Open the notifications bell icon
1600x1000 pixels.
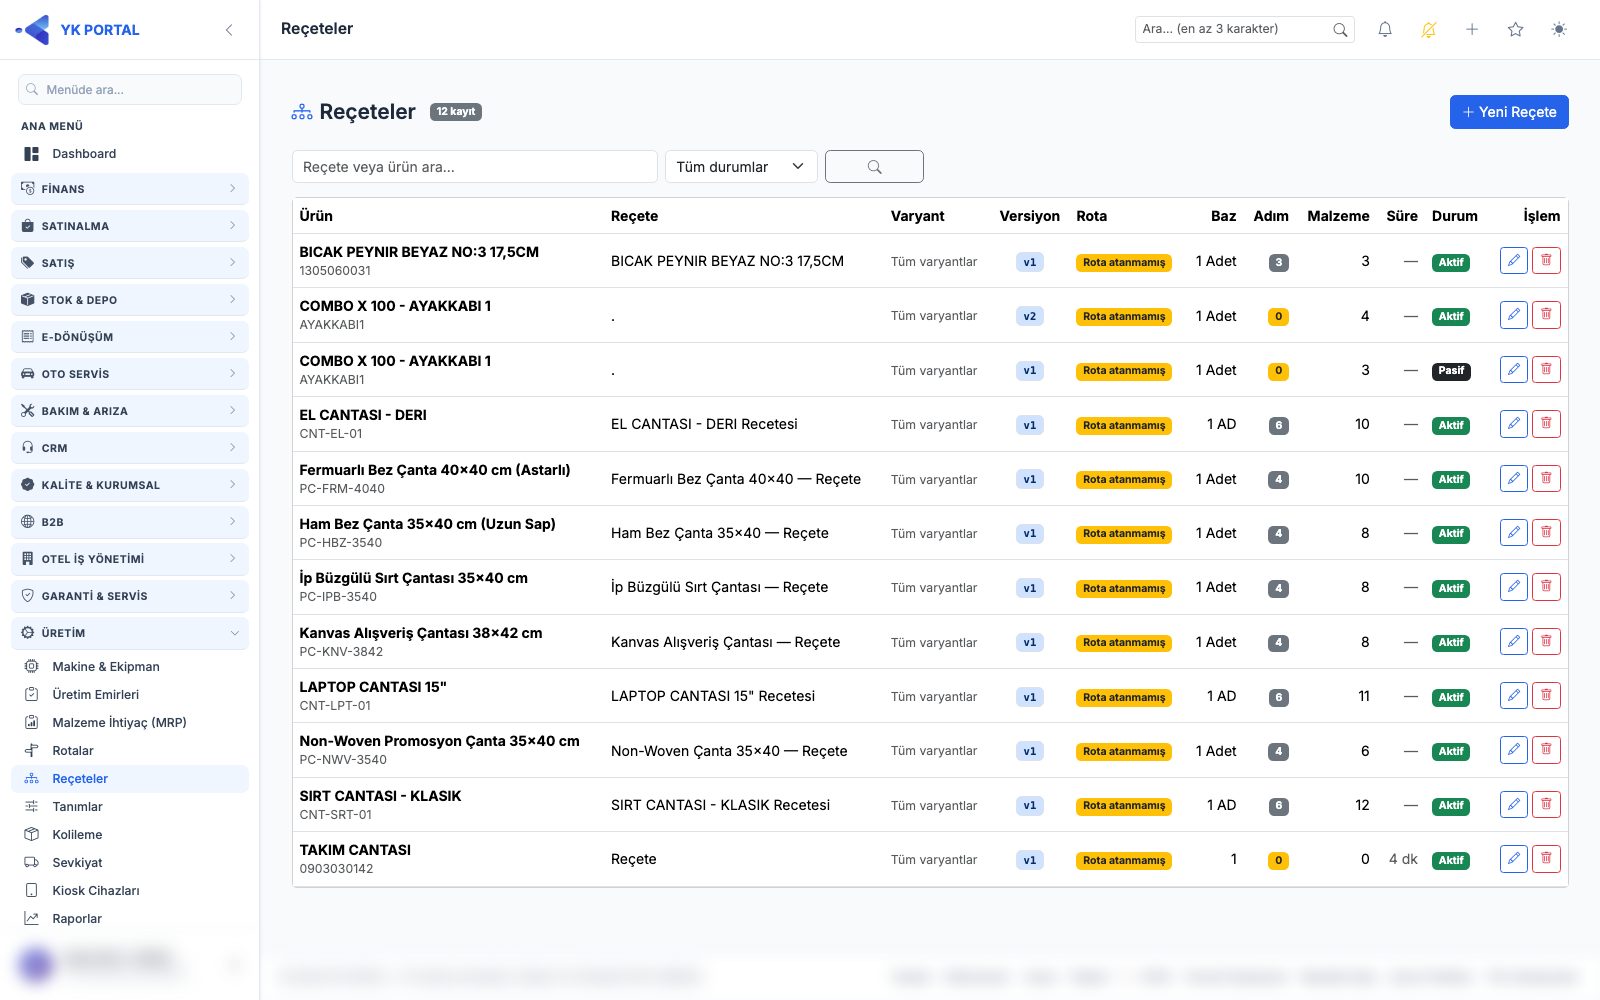1385,30
